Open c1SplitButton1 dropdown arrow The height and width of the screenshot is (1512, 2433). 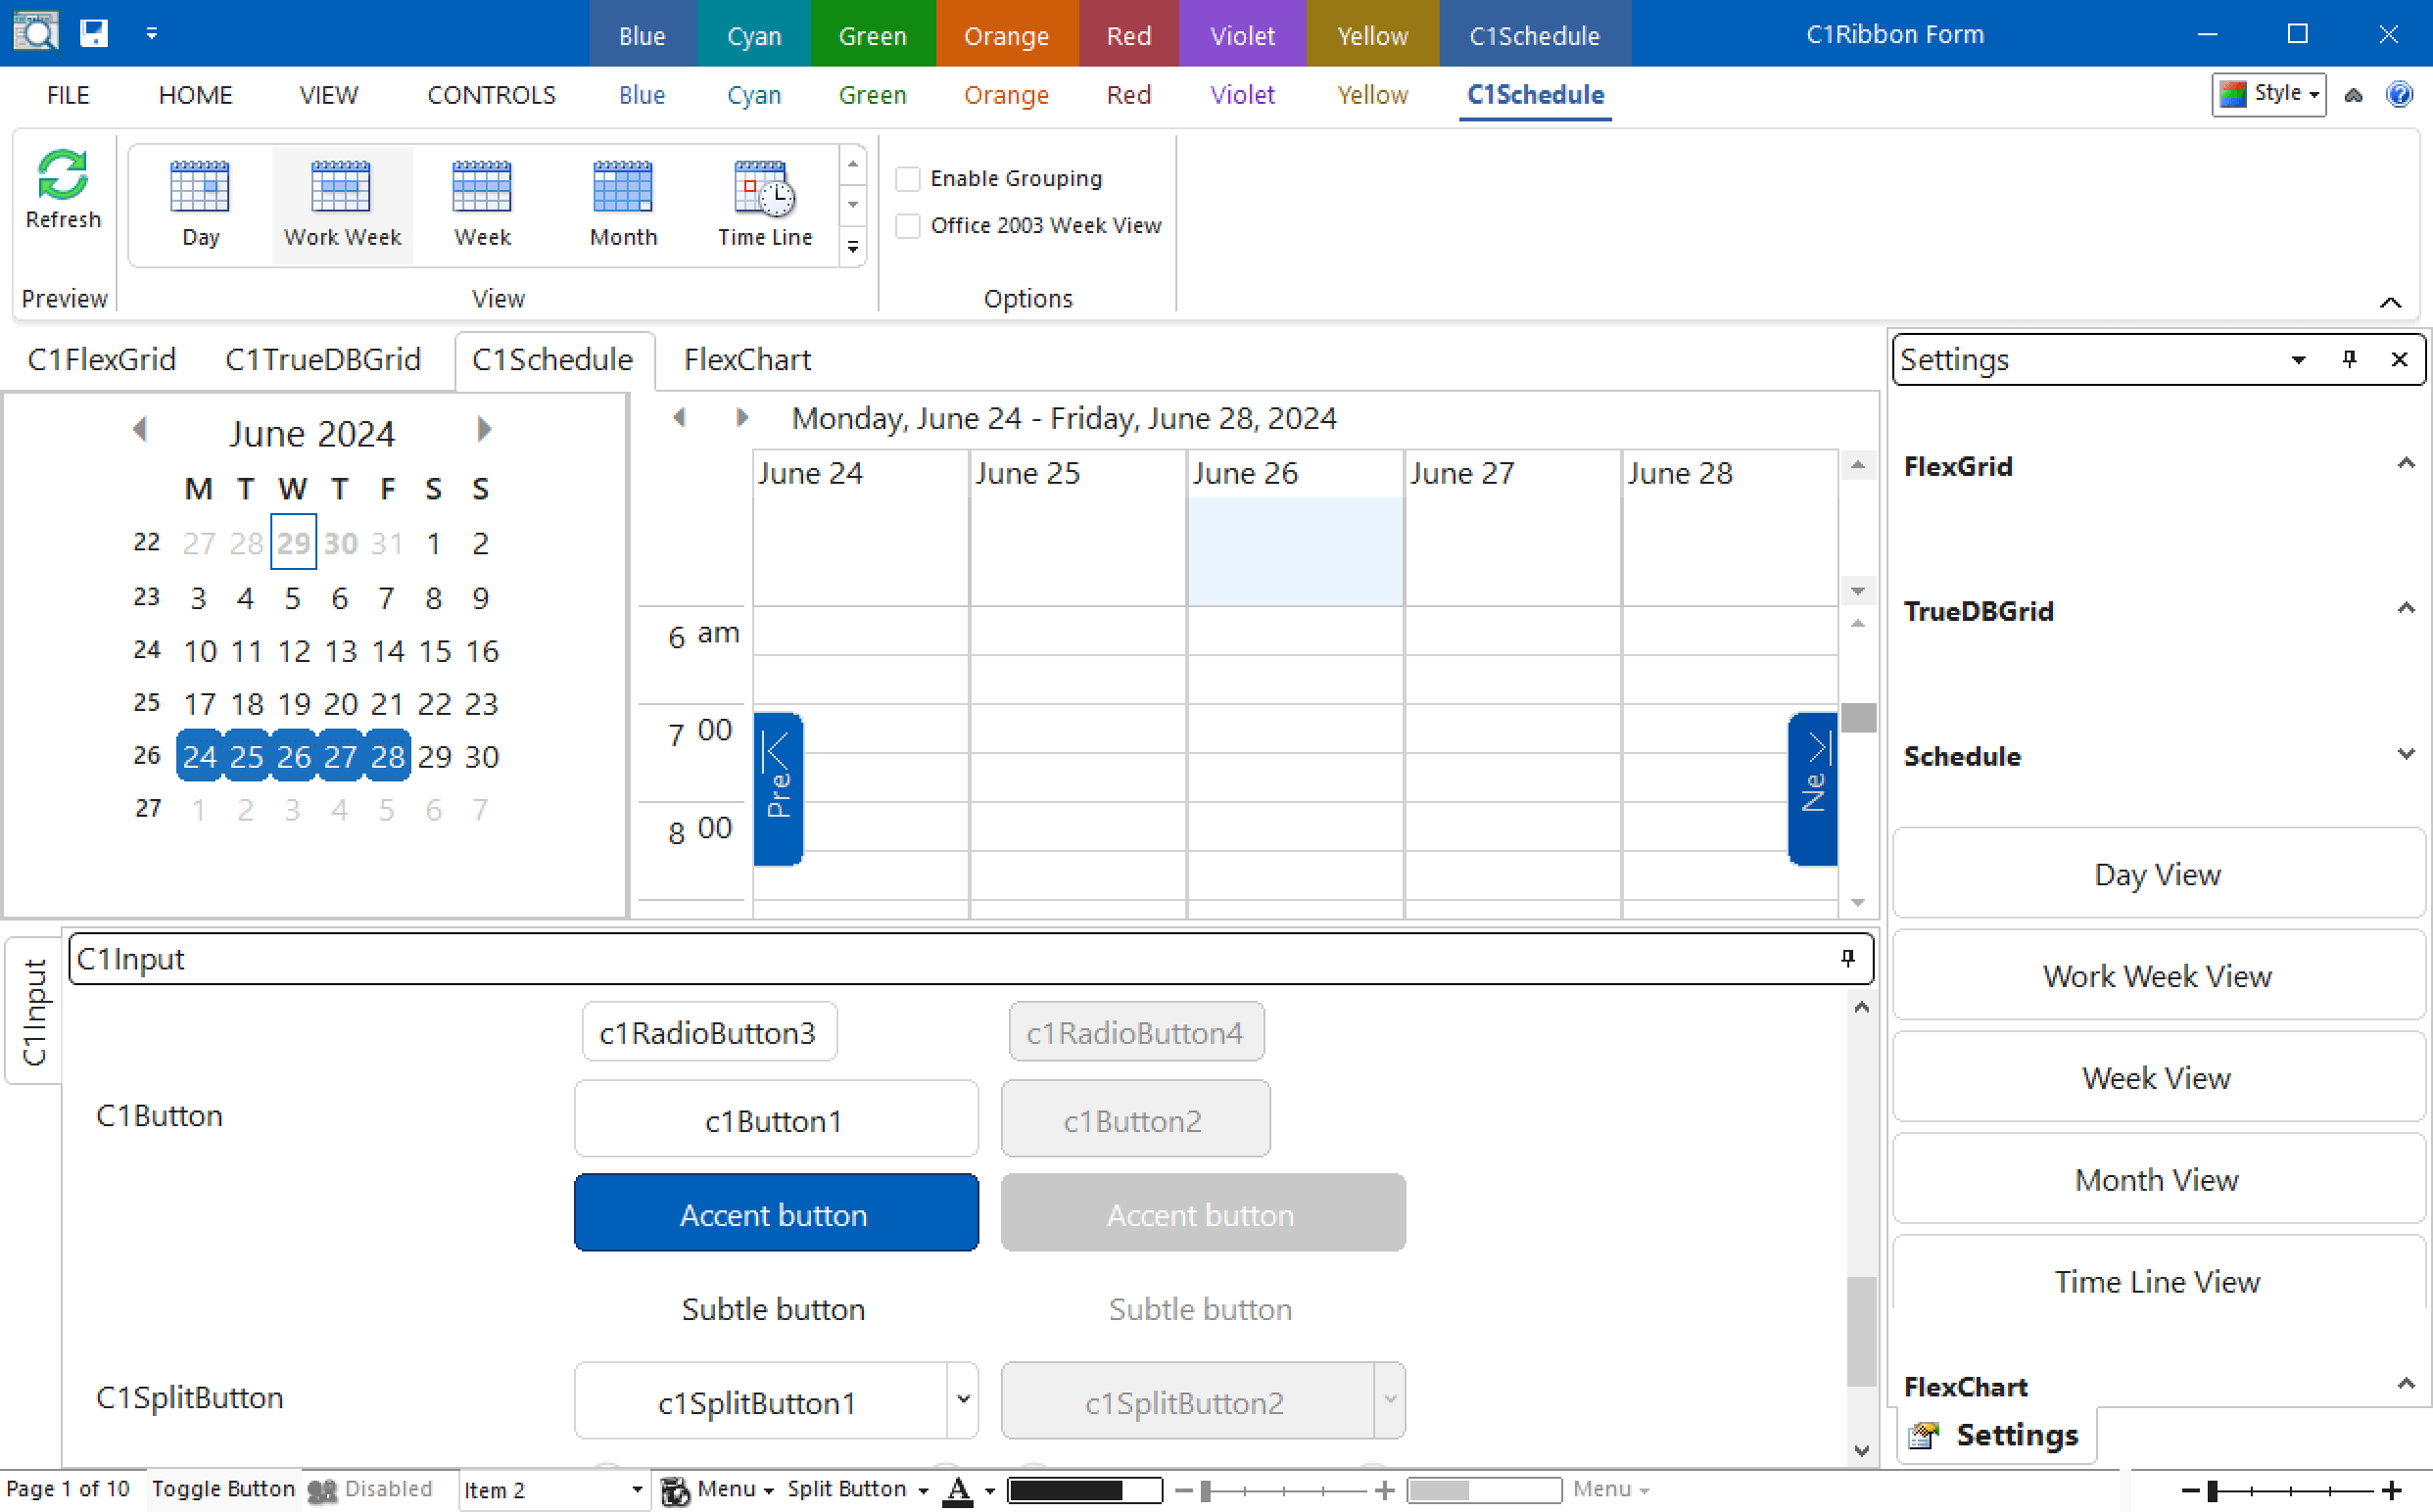(x=962, y=1399)
